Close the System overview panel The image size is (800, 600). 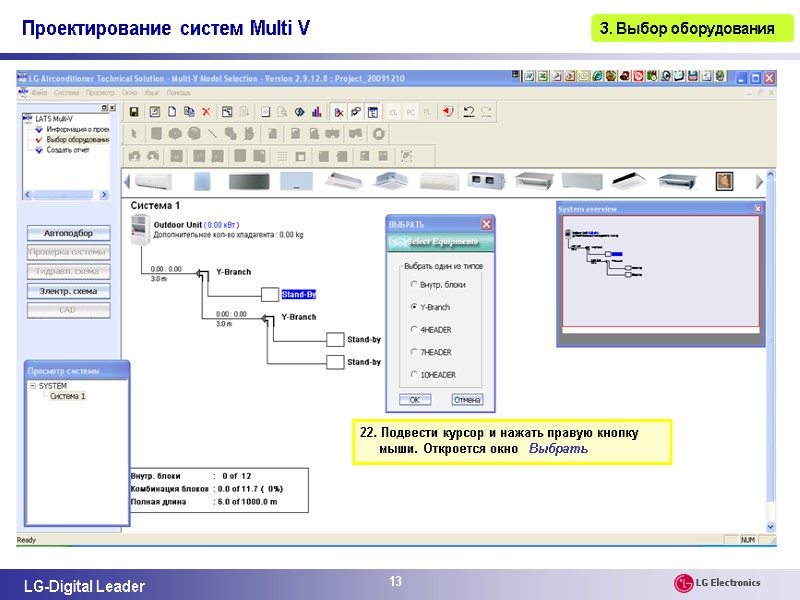pos(758,209)
